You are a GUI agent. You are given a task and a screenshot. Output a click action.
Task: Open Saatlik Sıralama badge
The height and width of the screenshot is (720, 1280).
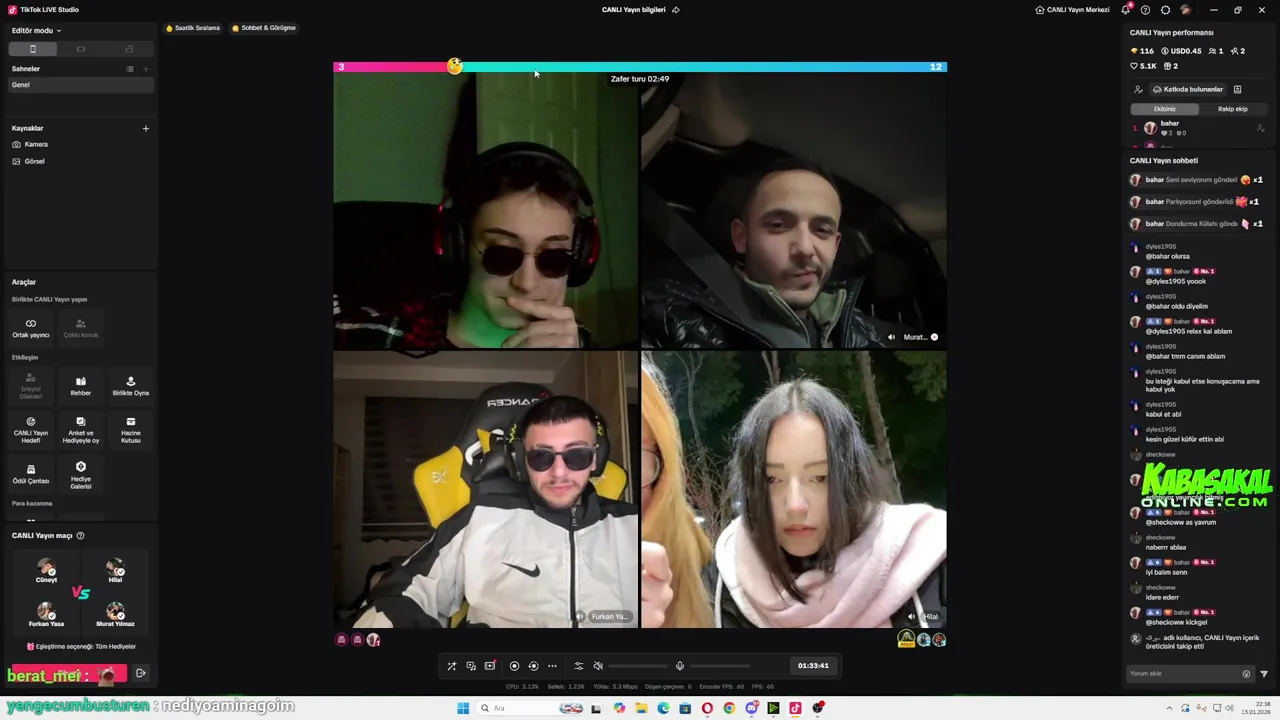tap(193, 28)
